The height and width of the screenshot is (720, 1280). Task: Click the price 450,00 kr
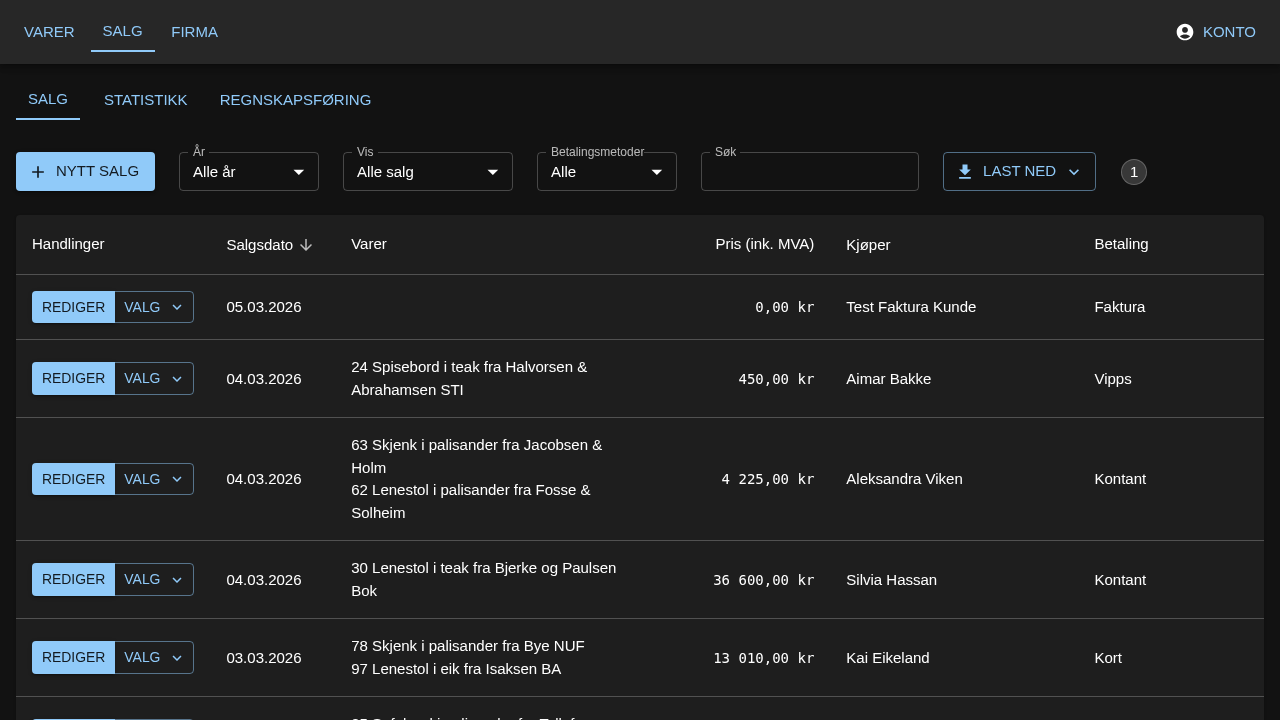776,379
